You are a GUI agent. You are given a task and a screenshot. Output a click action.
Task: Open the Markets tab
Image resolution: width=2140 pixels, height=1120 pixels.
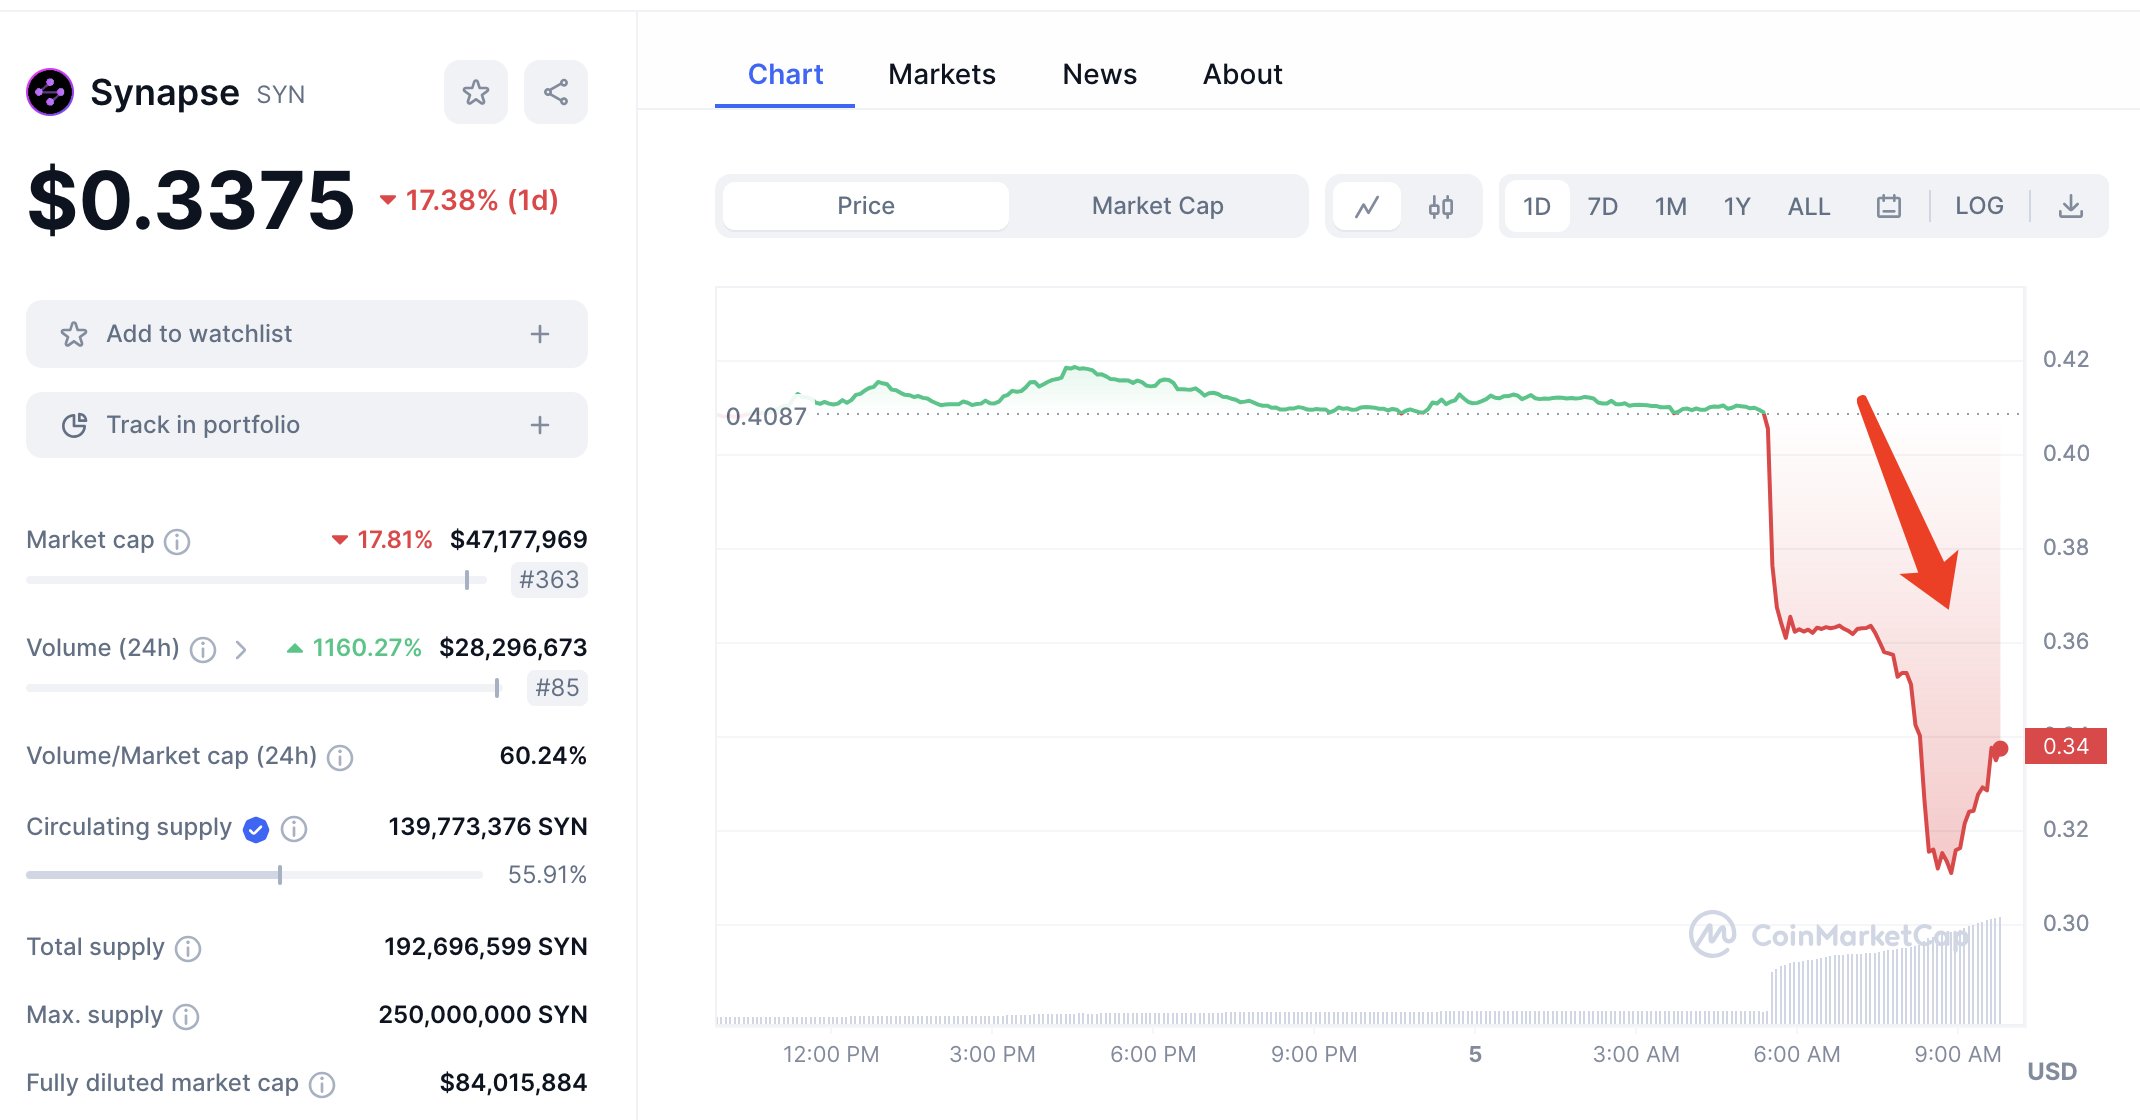tap(942, 75)
